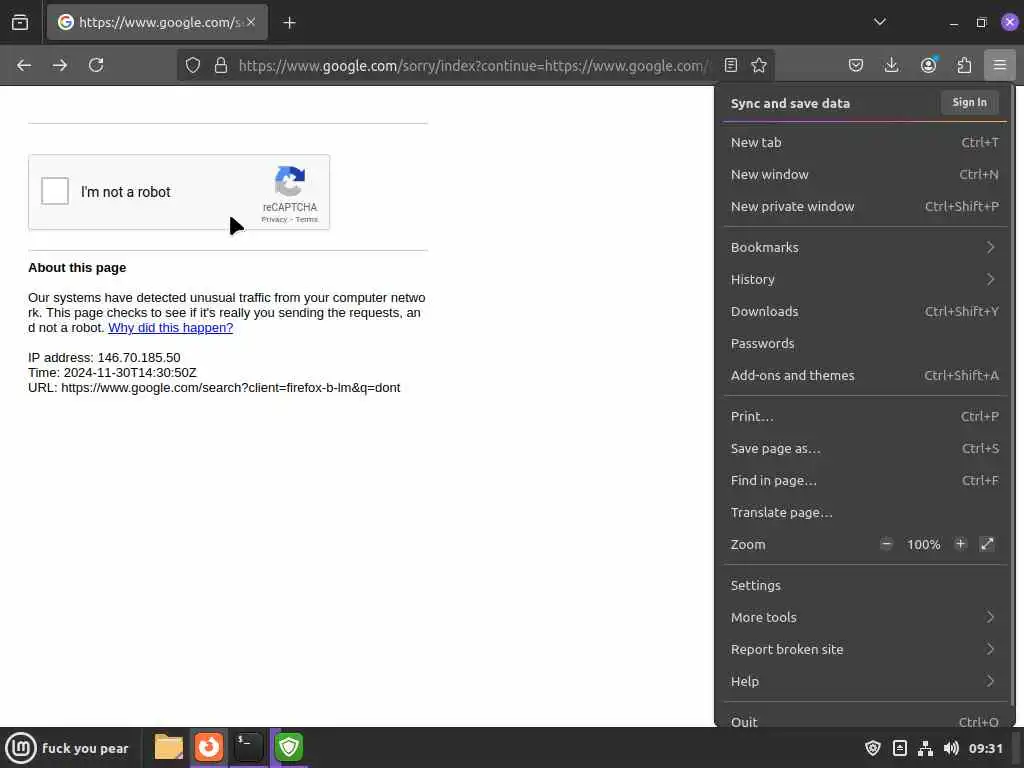Open the reCAPTCHA Privacy link
Screen dimensions: 1024x768
274,219
